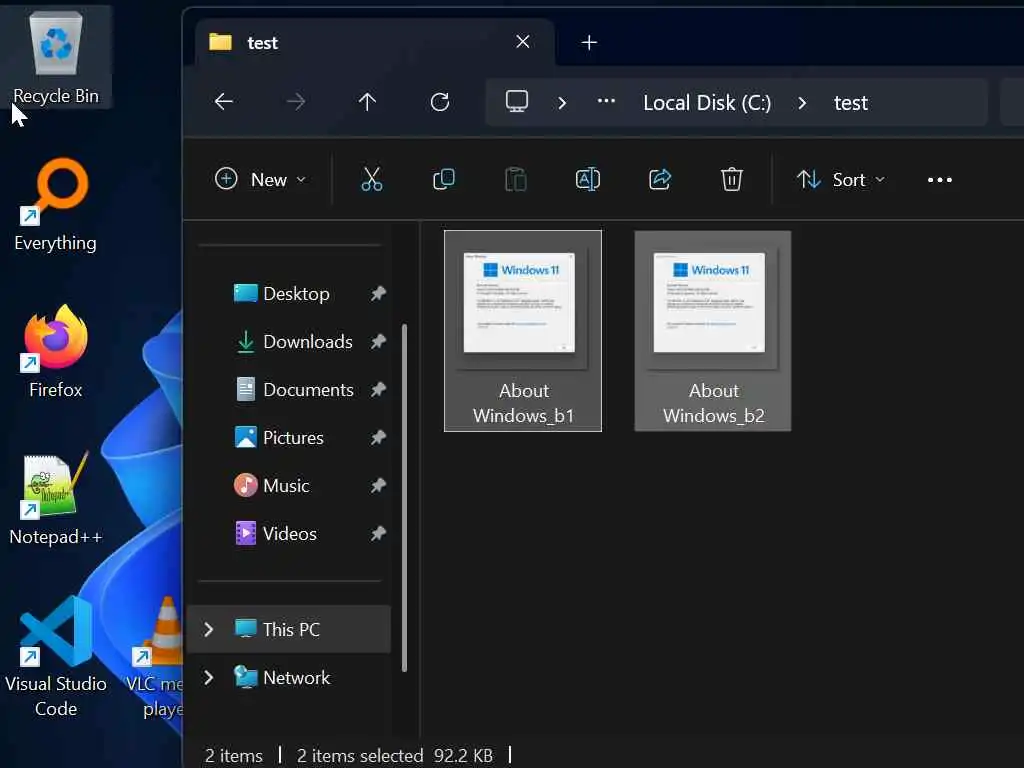Close the test tab
This screenshot has height=768, width=1024.
522,42
